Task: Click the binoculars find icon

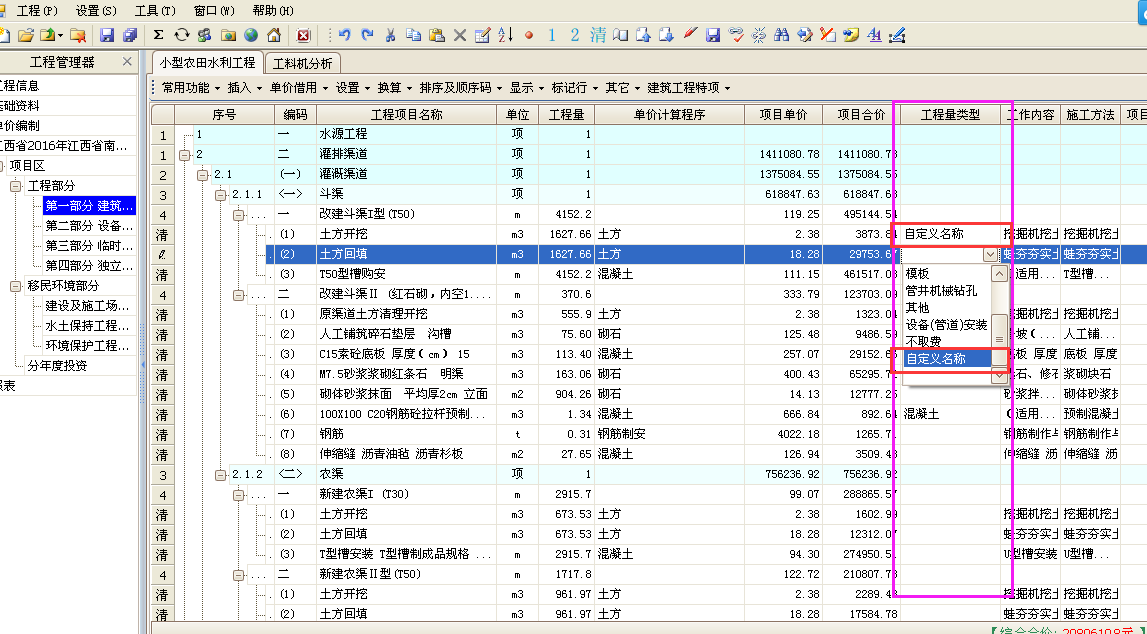Action: [782, 35]
